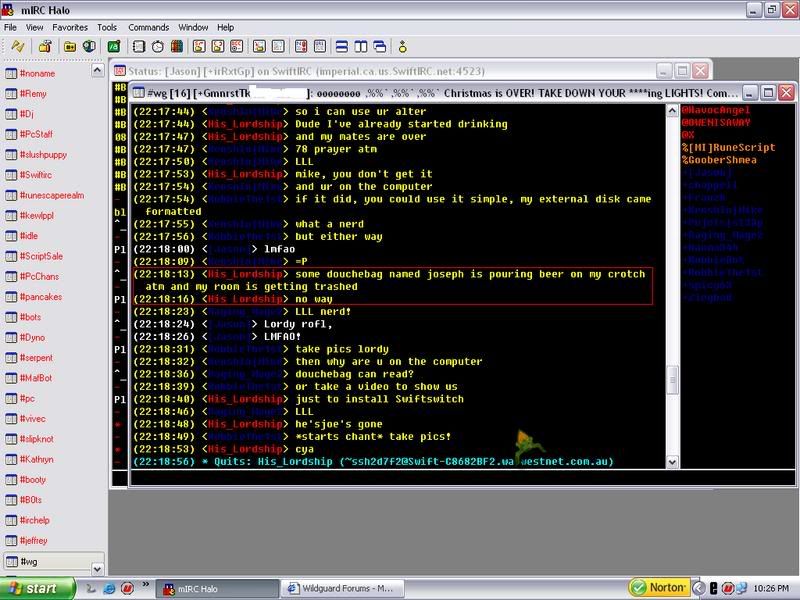
Task: Open the View menu
Action: click(34, 27)
